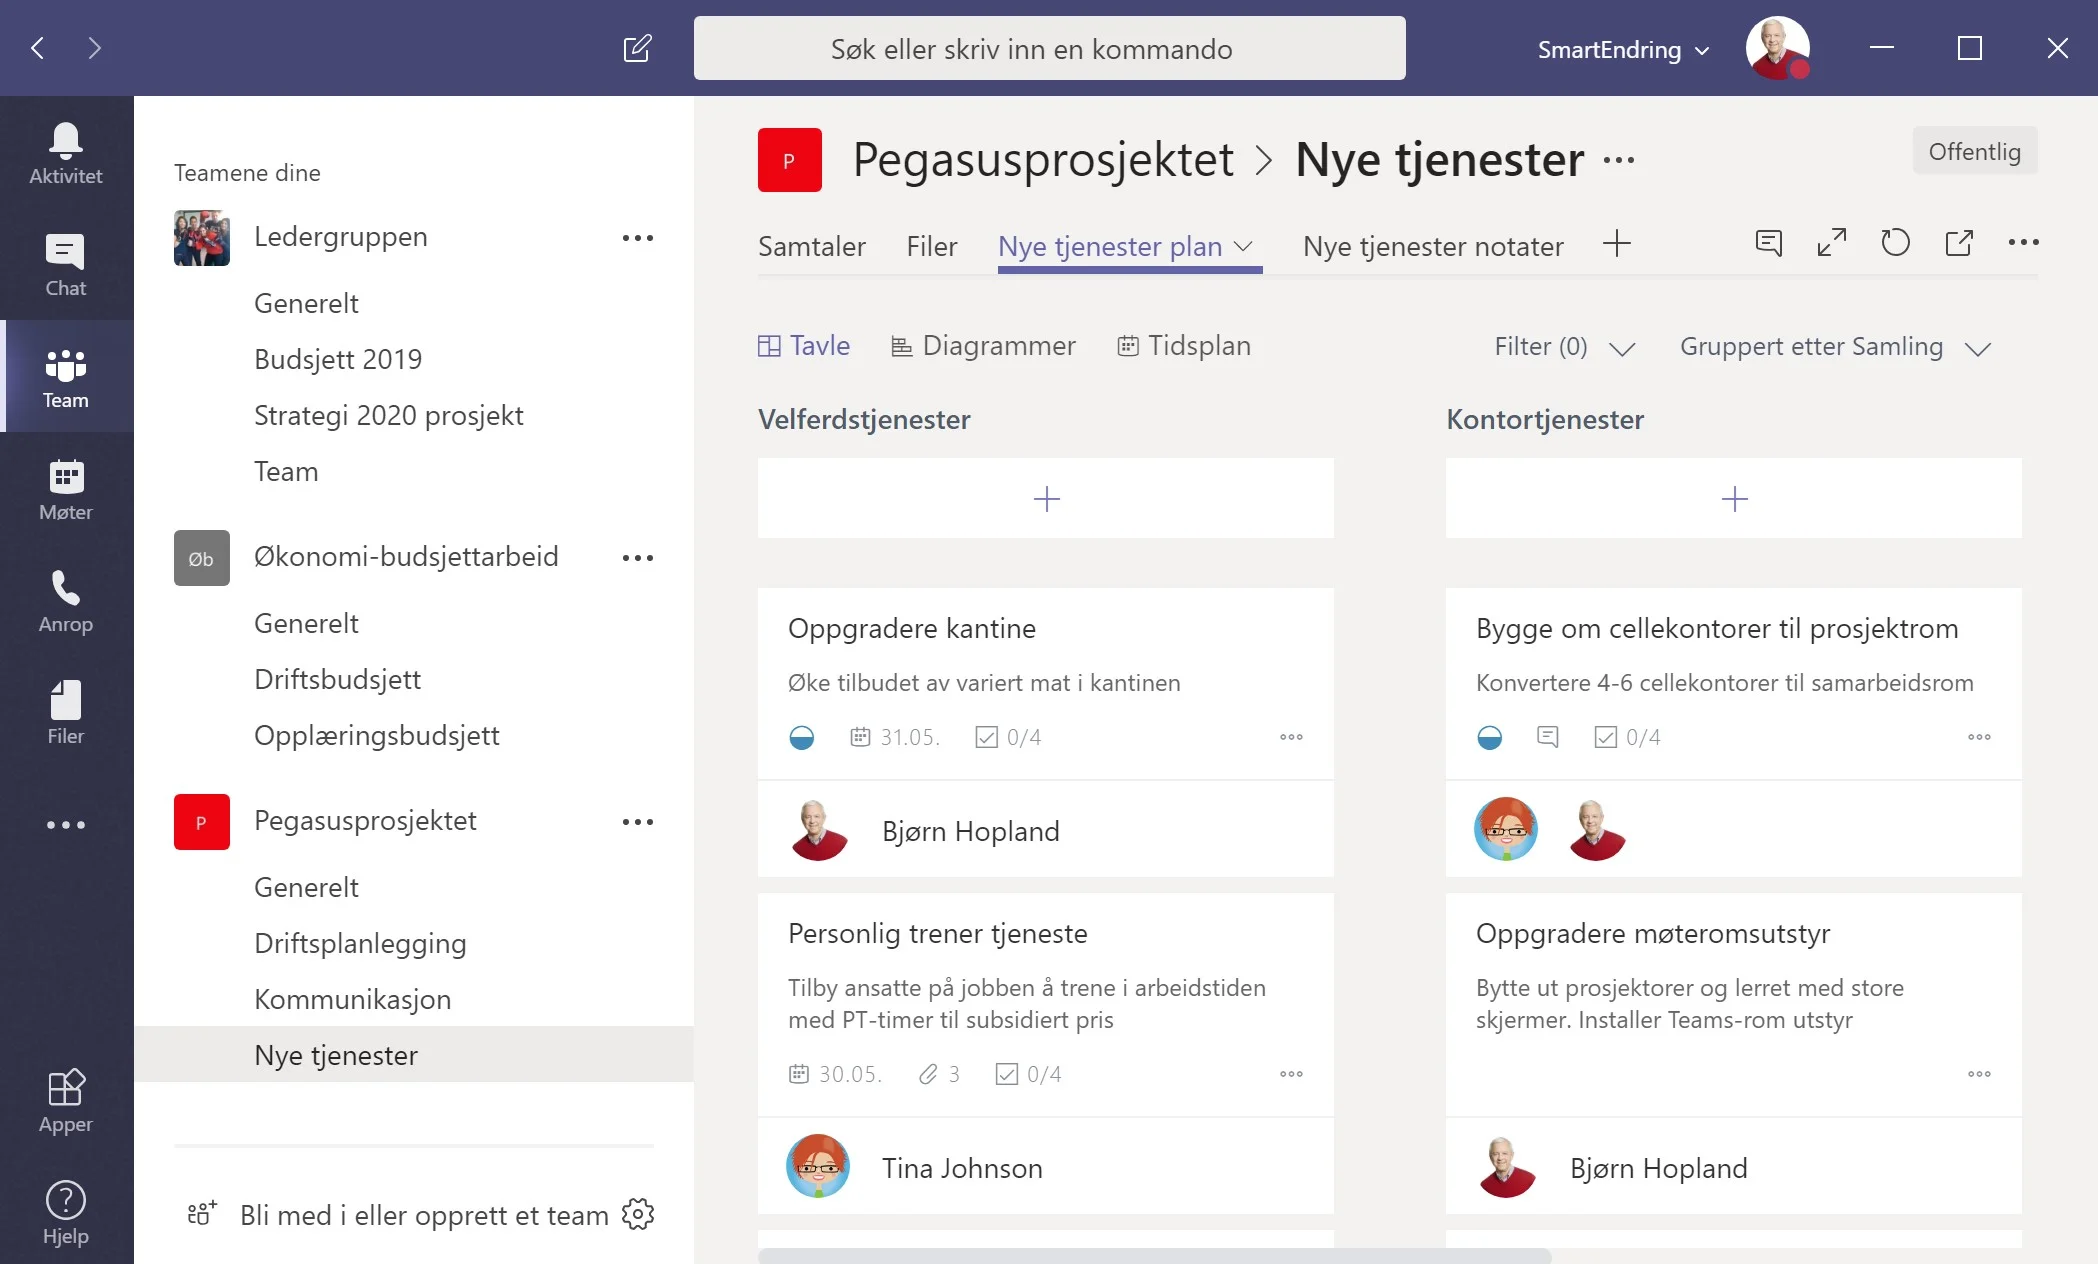Click progress indicator on Oppgradere kantine card
Image resolution: width=2098 pixels, height=1264 pixels.
click(x=801, y=738)
